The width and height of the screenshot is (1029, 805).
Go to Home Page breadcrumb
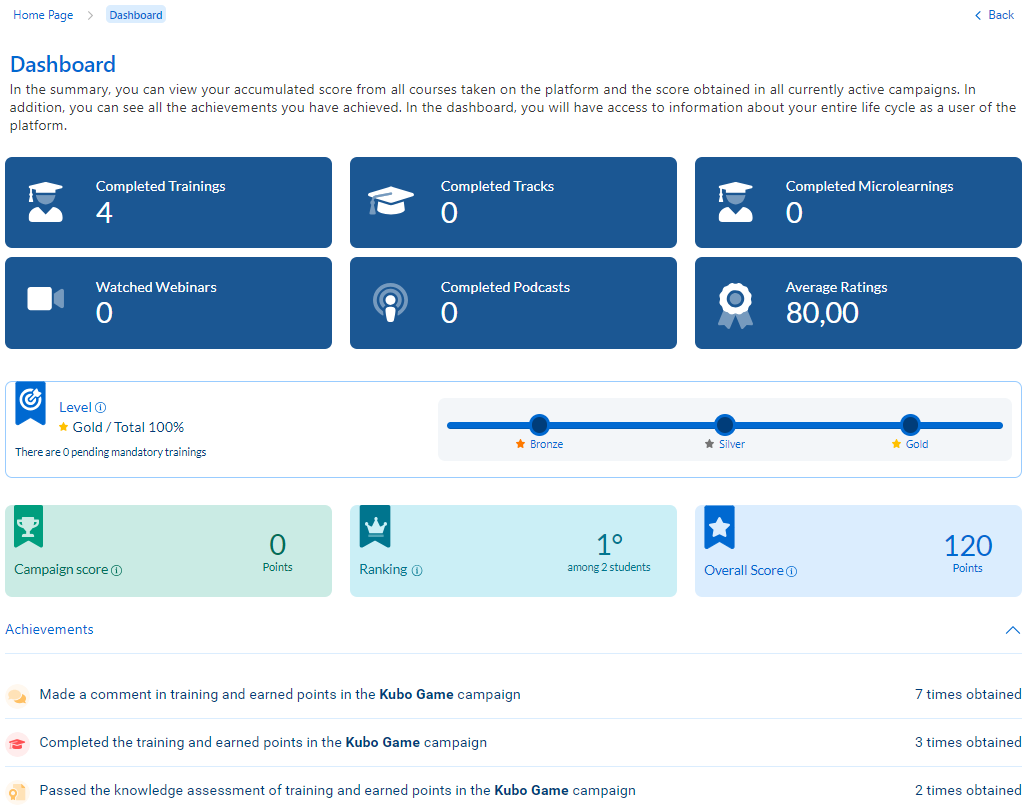pos(43,15)
